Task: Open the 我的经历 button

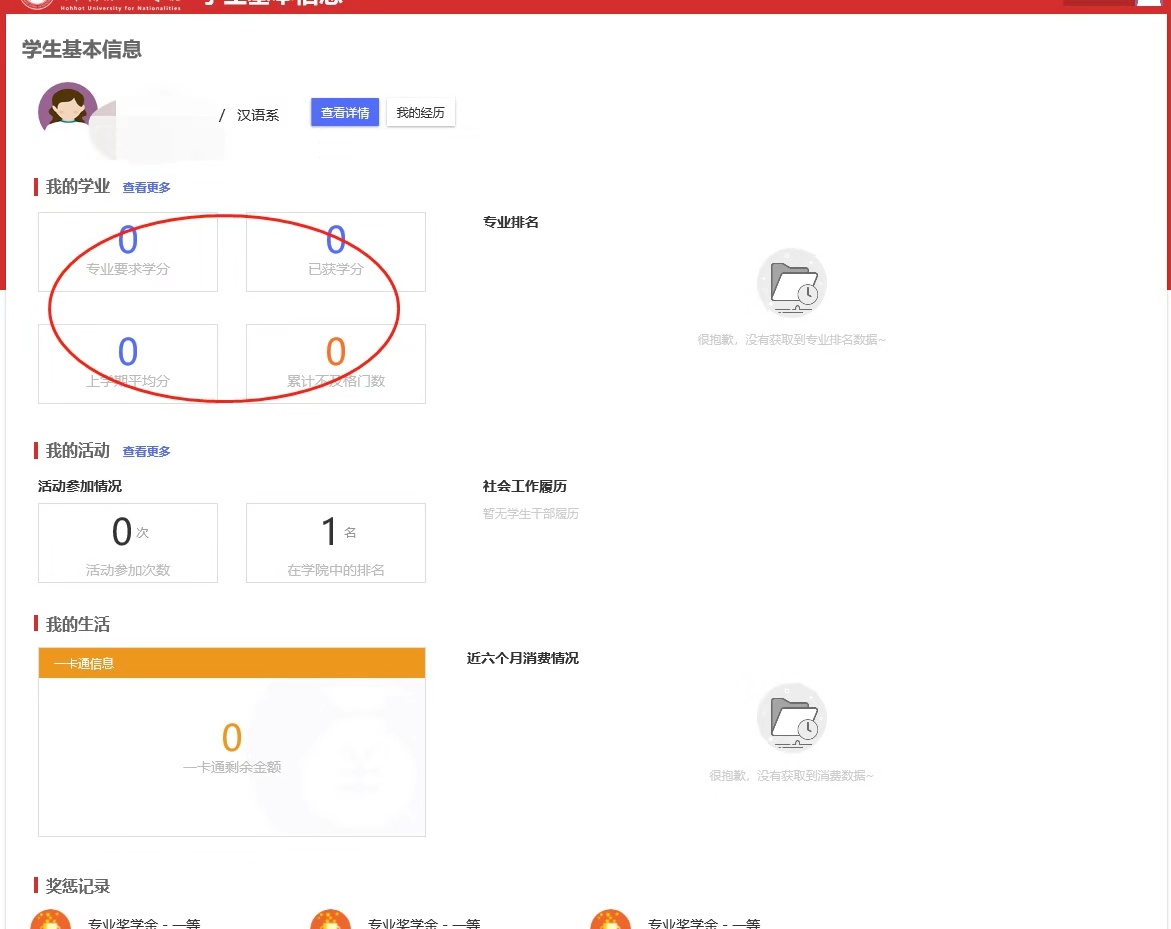Action: 420,113
